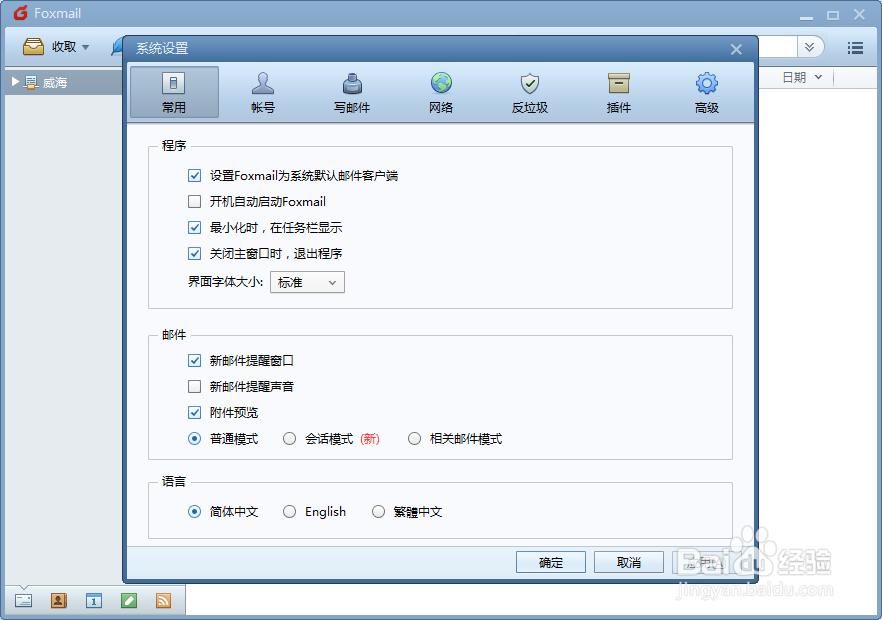Switch to the 插件 plugins tab
The height and width of the screenshot is (620, 882).
619,92
